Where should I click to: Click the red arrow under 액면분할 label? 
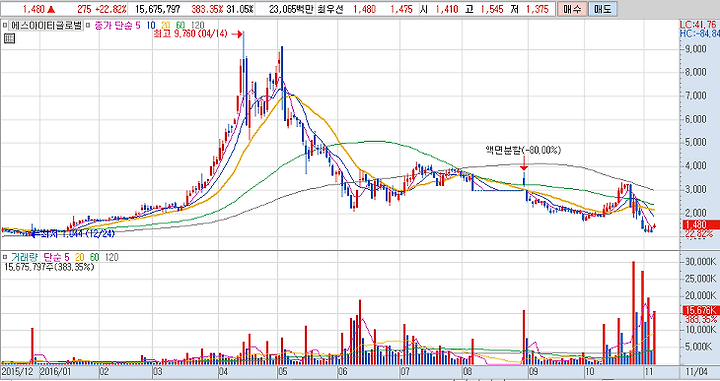click(523, 164)
